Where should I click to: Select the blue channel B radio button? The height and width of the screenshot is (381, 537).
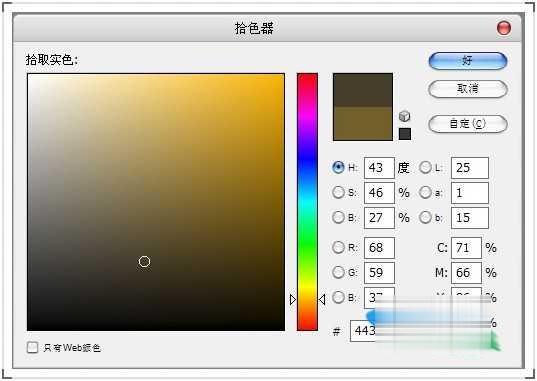(x=338, y=297)
